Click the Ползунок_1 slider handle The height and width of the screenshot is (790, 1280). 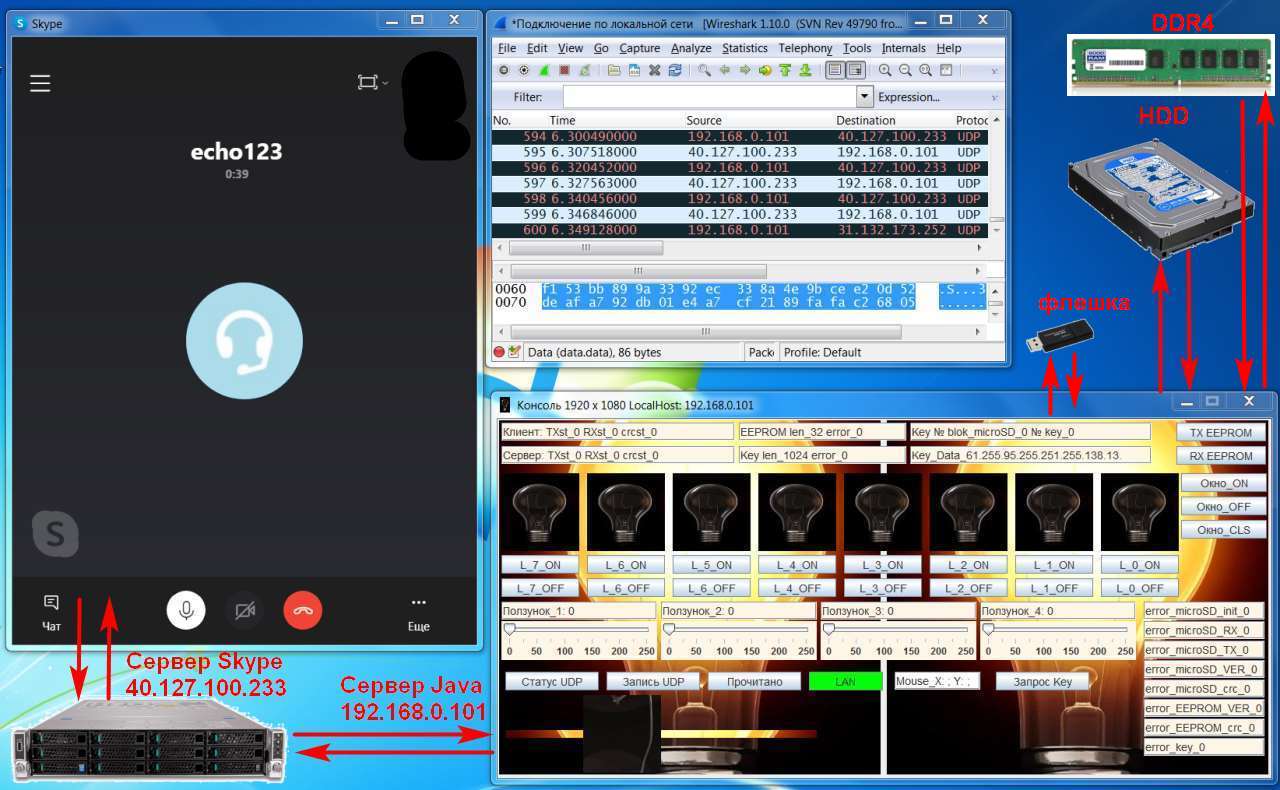coord(509,629)
